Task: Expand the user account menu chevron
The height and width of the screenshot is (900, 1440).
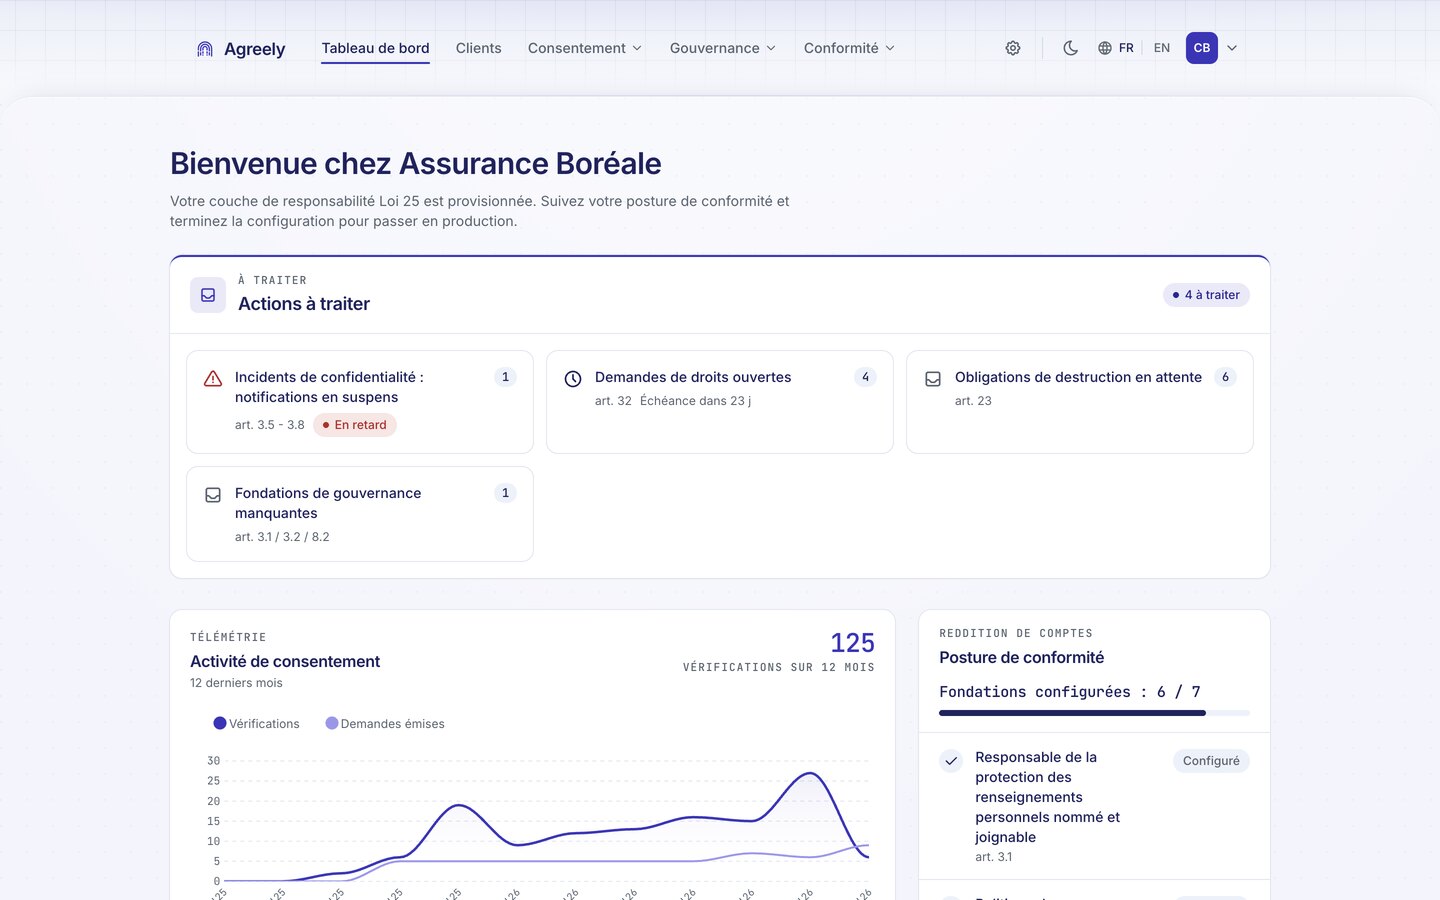Action: 1232,48
